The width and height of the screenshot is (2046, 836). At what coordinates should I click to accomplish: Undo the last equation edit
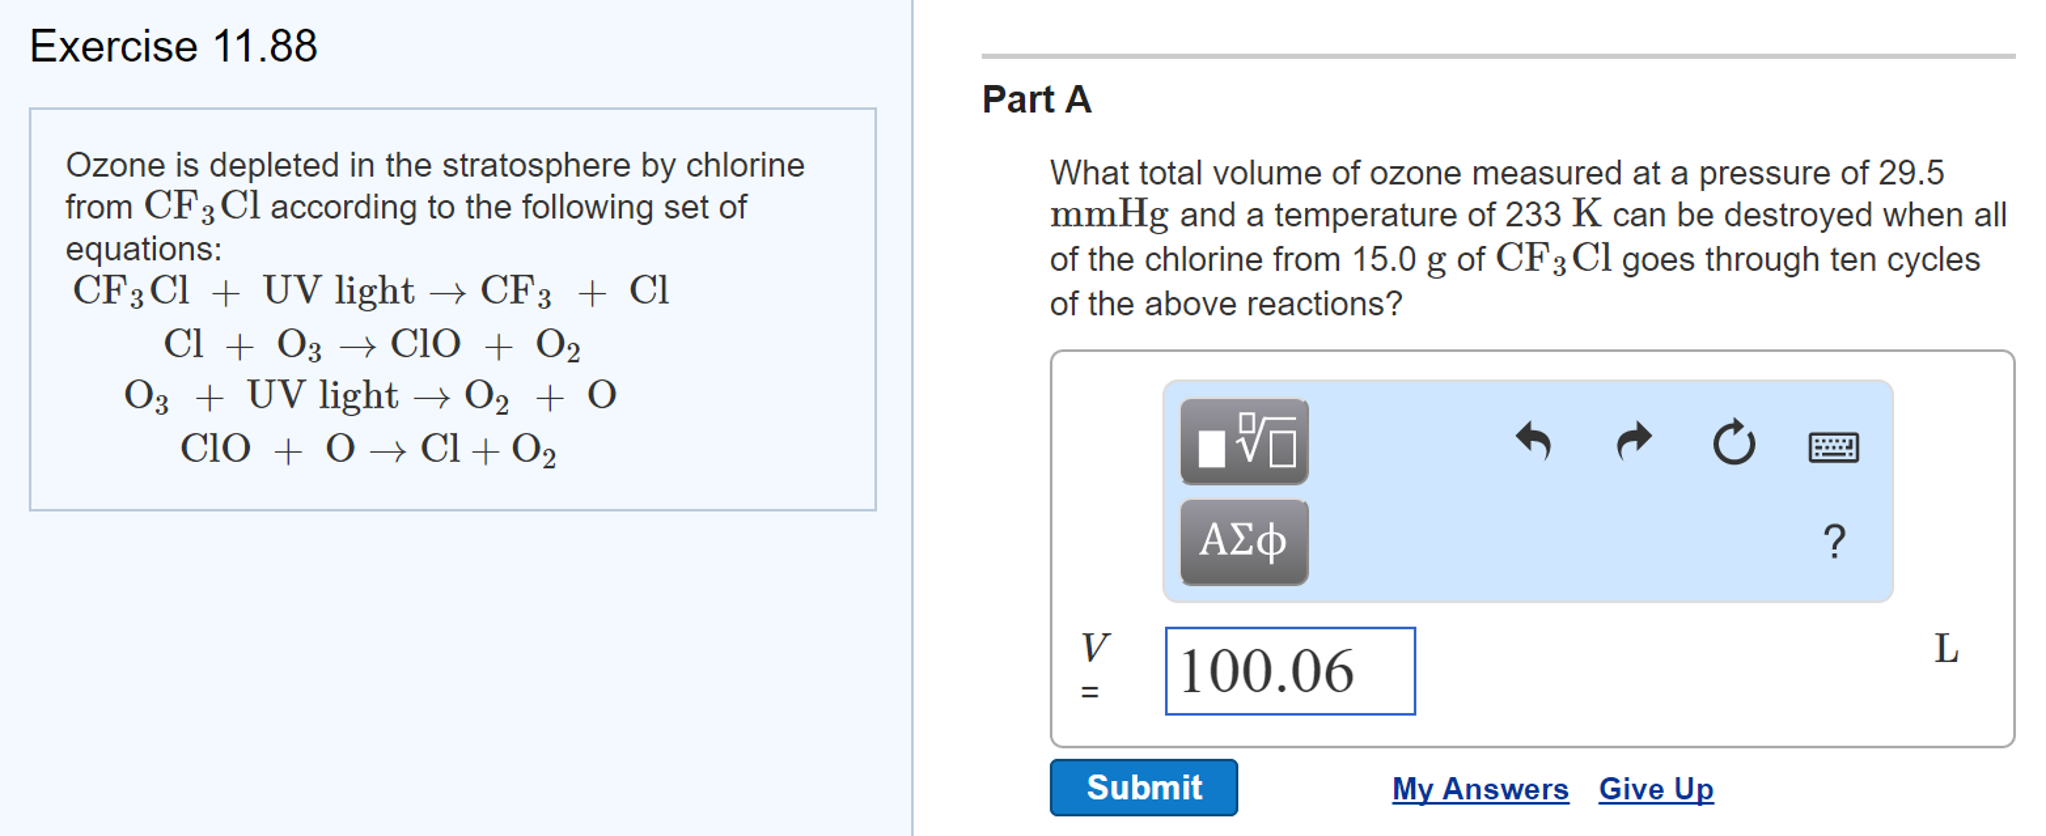(1532, 443)
